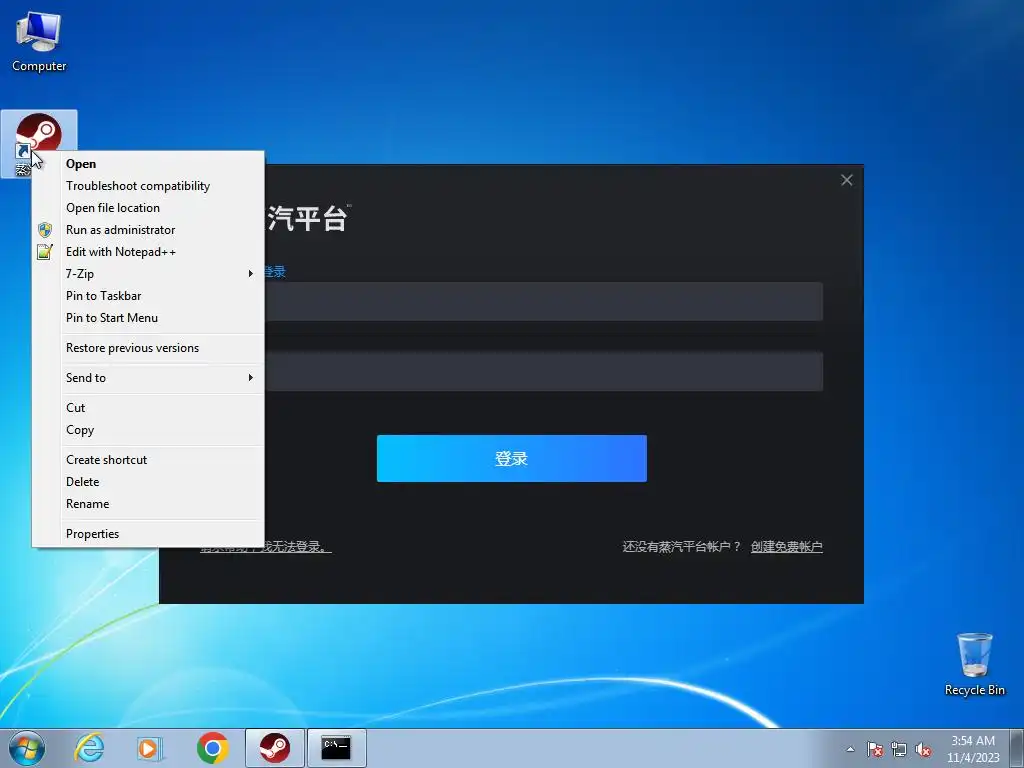Open the Computer desktop icon
This screenshot has width=1024, height=768.
[39, 41]
